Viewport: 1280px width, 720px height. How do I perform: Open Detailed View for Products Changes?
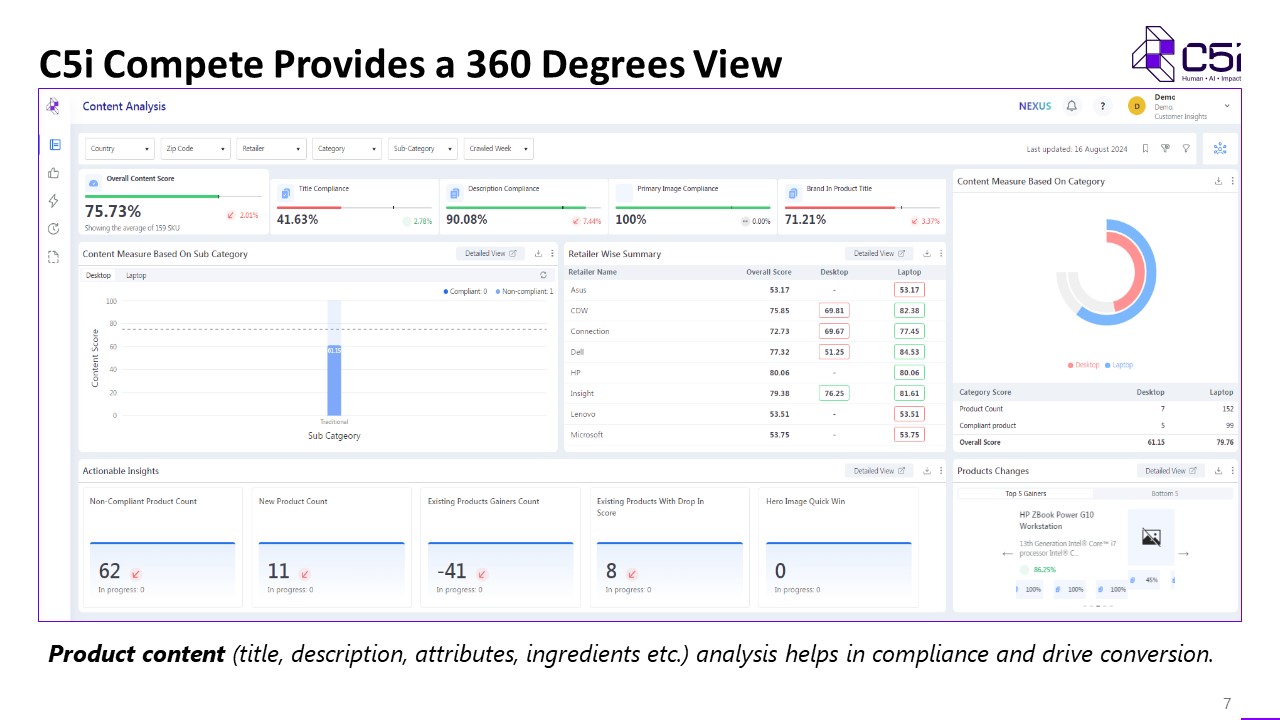pos(1171,471)
